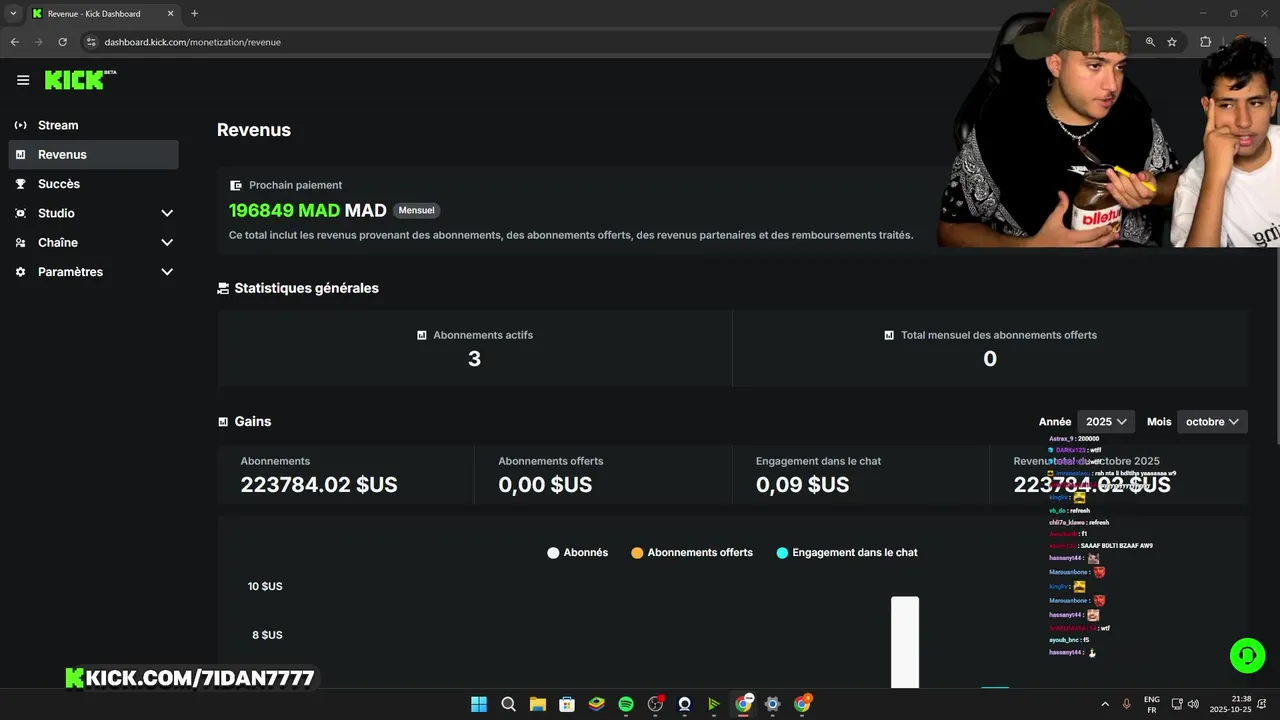The height and width of the screenshot is (720, 1280).
Task: Click the zoom magnifier icon in address bar
Action: [1150, 42]
